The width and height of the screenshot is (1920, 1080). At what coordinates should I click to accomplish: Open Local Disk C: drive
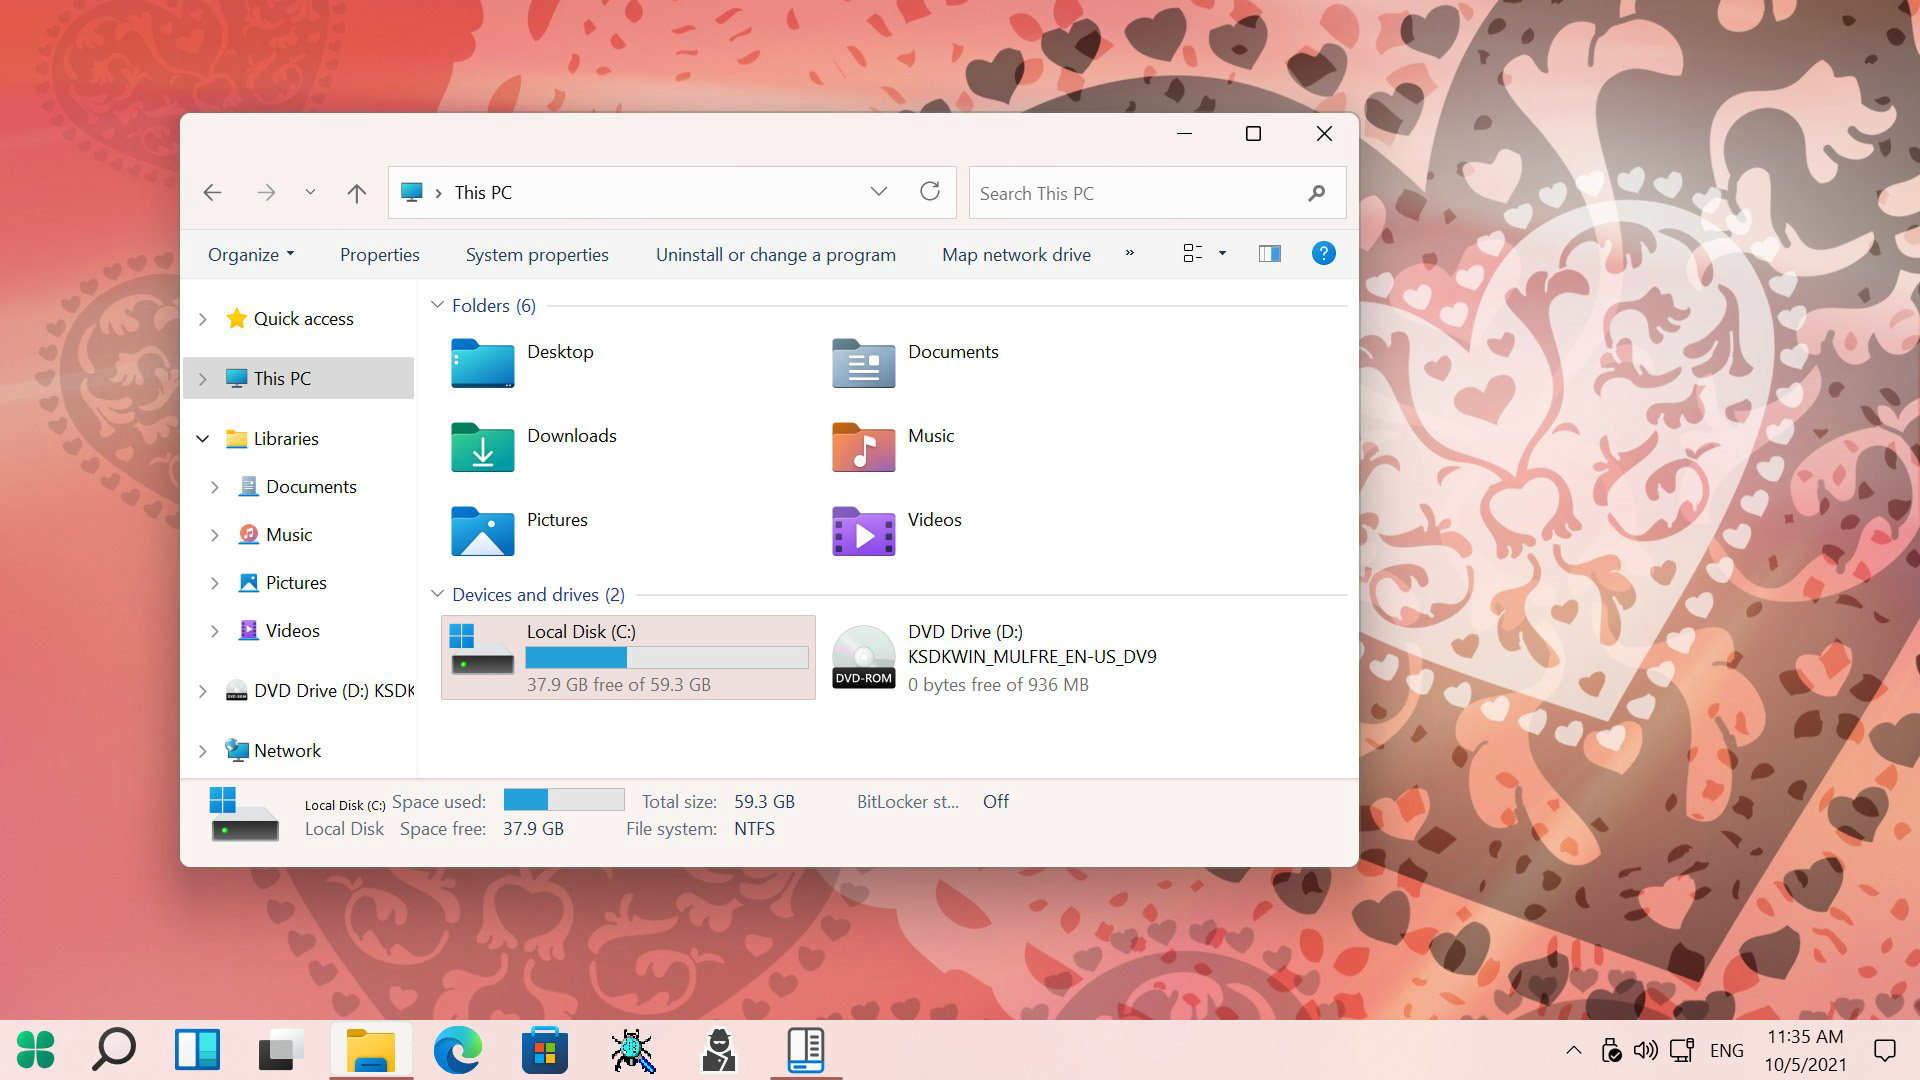(629, 657)
